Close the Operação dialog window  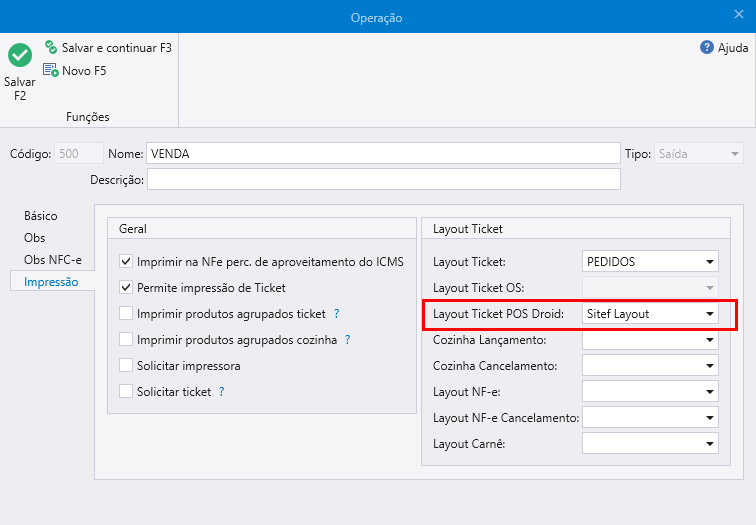(739, 15)
